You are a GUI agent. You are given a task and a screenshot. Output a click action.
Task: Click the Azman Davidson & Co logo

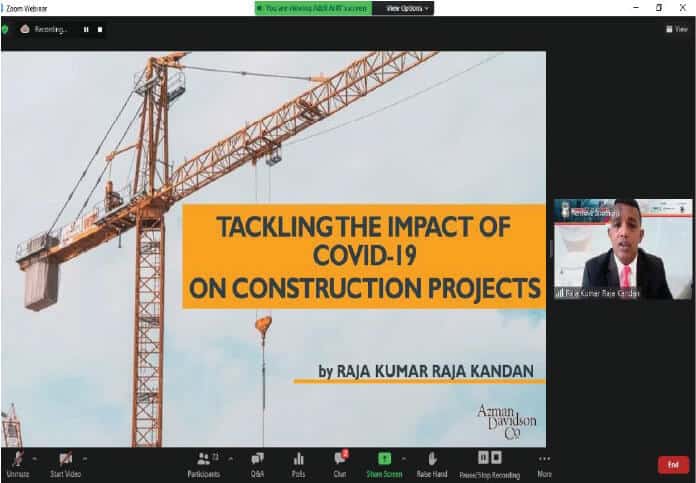506,421
